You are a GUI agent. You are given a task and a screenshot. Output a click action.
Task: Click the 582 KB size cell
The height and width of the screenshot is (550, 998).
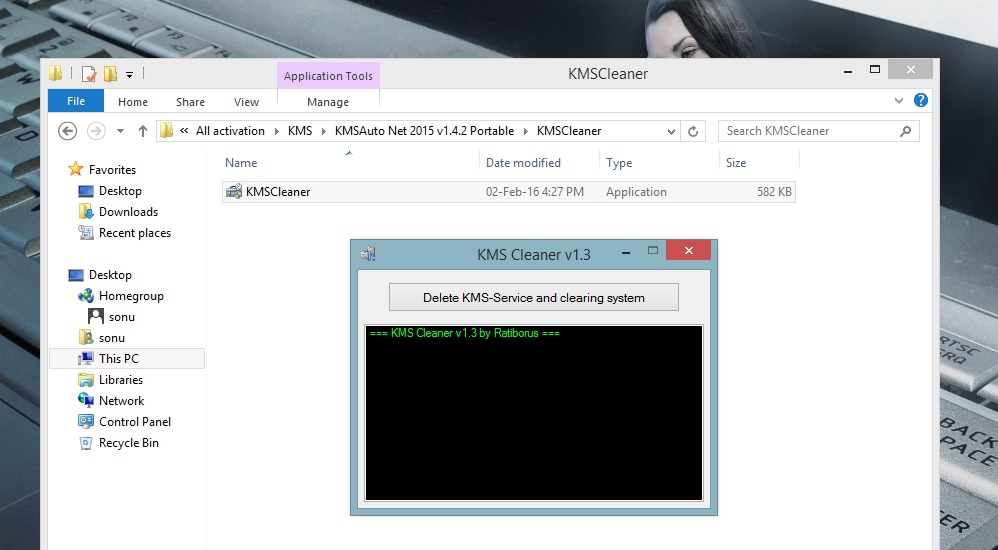click(x=774, y=192)
